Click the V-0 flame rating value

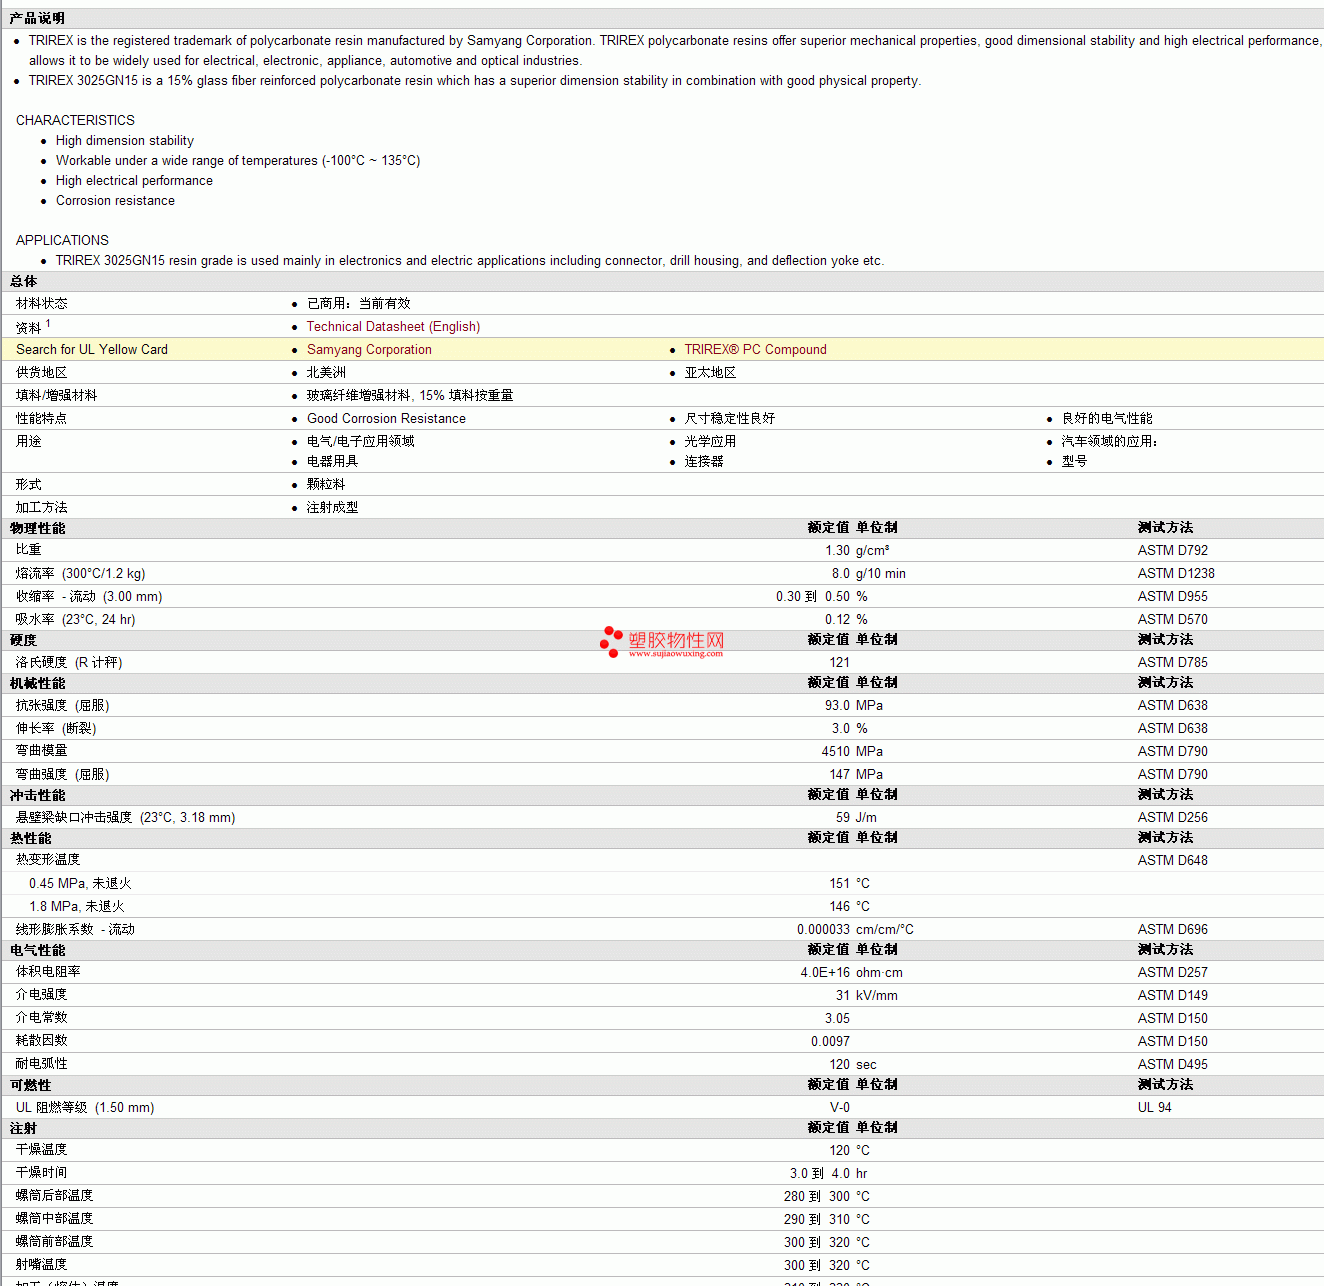[x=840, y=1108]
